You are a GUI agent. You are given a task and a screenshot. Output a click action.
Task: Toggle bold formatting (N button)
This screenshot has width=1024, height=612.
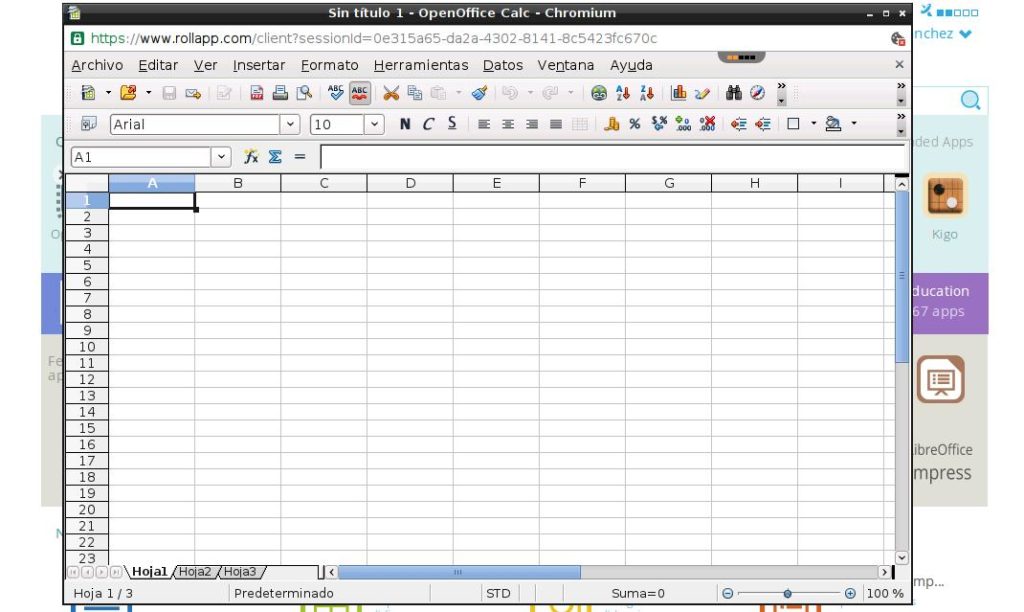[x=404, y=125]
